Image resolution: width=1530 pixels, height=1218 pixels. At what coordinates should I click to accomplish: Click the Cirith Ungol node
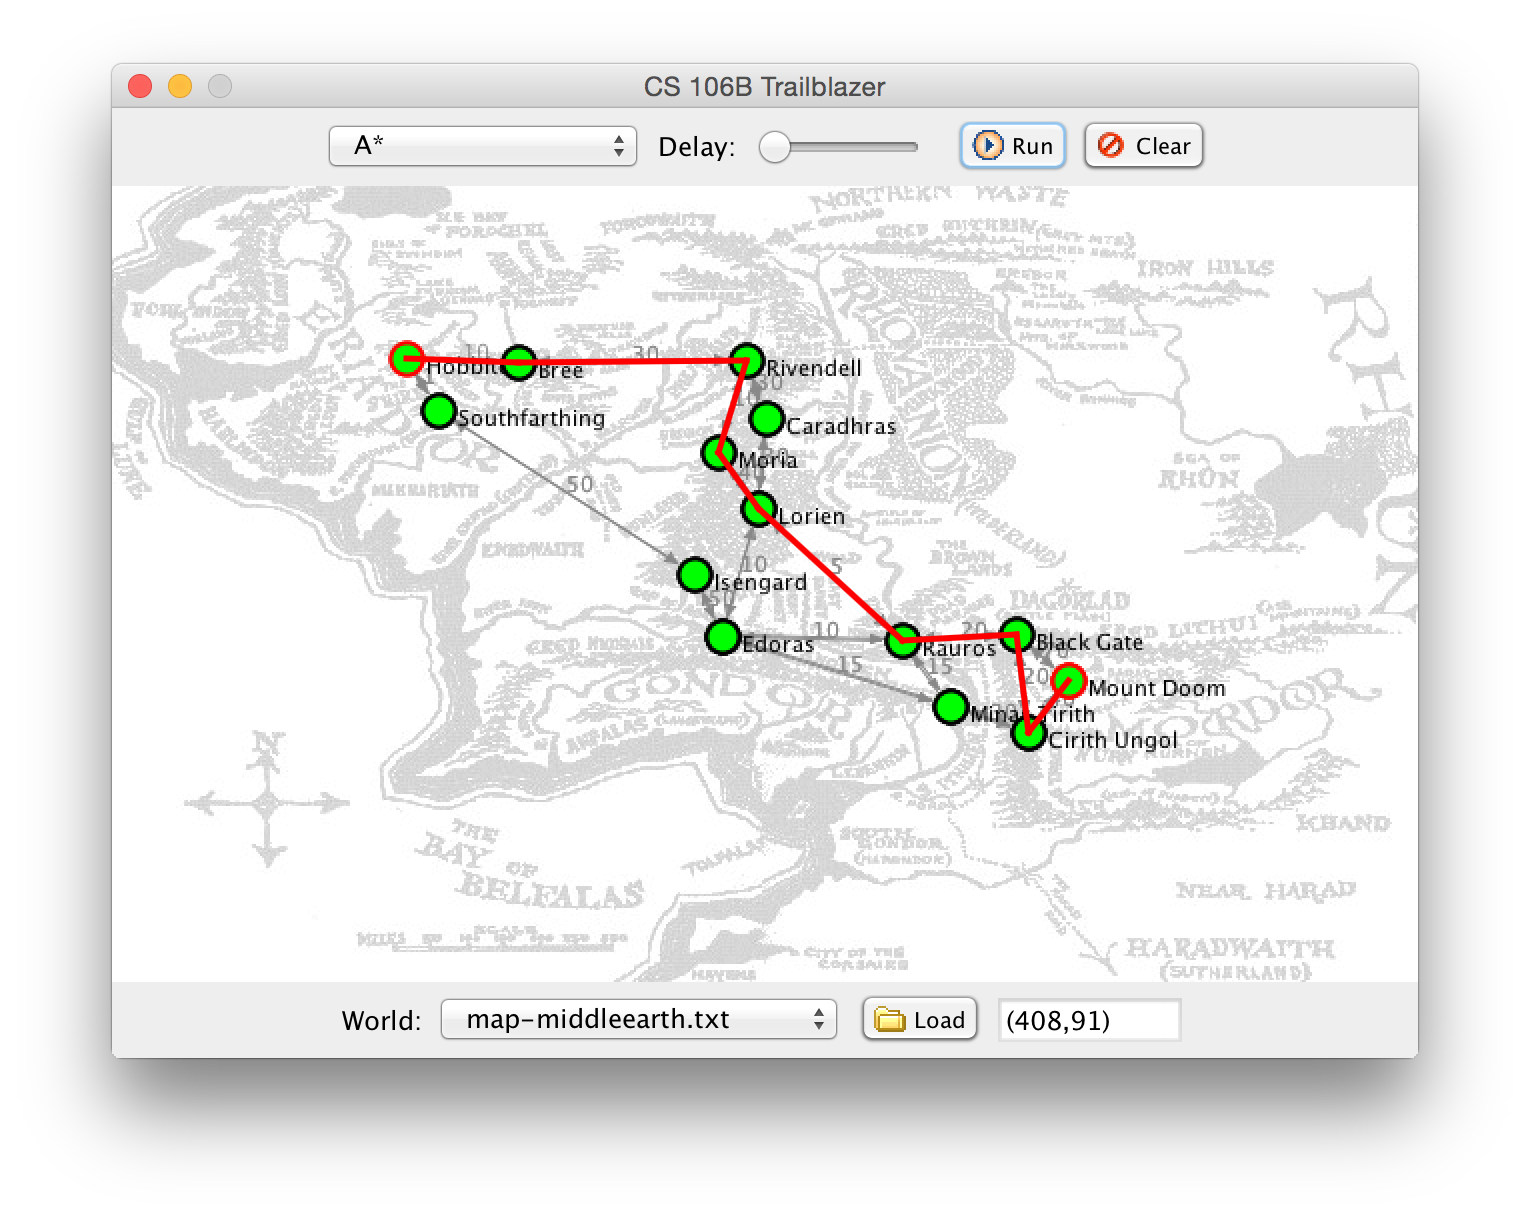pyautogui.click(x=1029, y=735)
